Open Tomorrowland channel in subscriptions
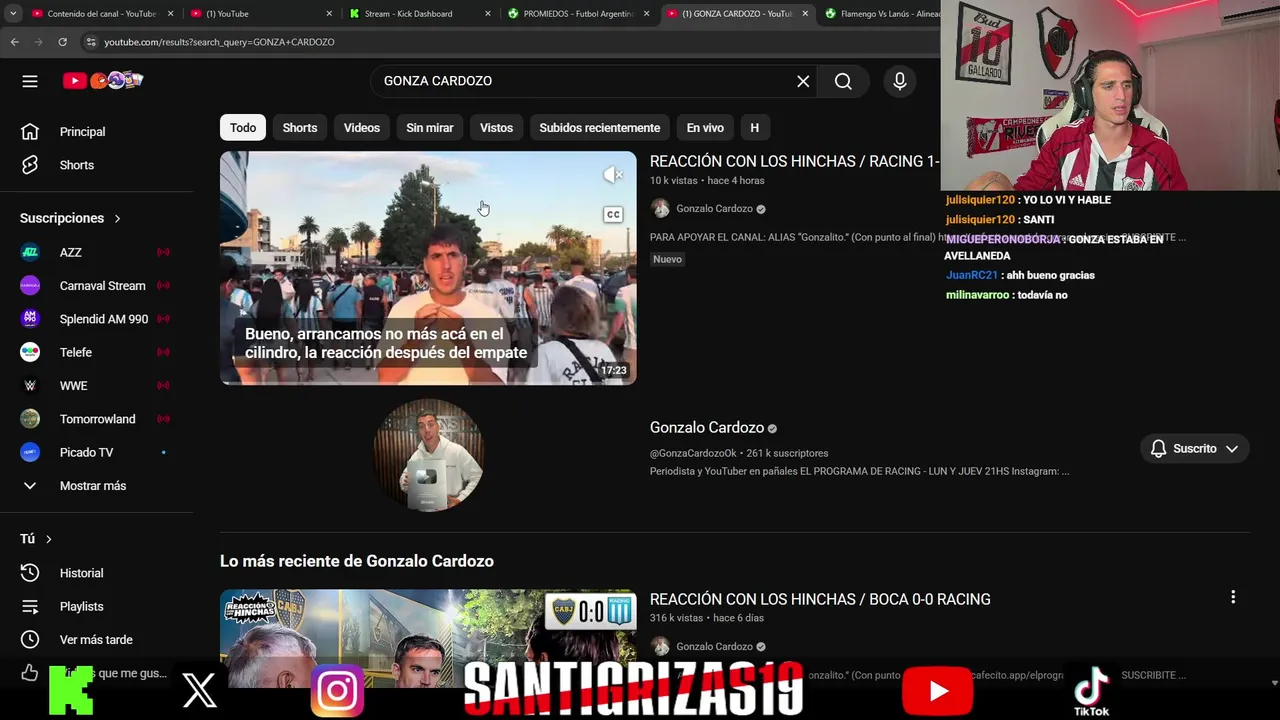Viewport: 1280px width, 720px height. 96,419
